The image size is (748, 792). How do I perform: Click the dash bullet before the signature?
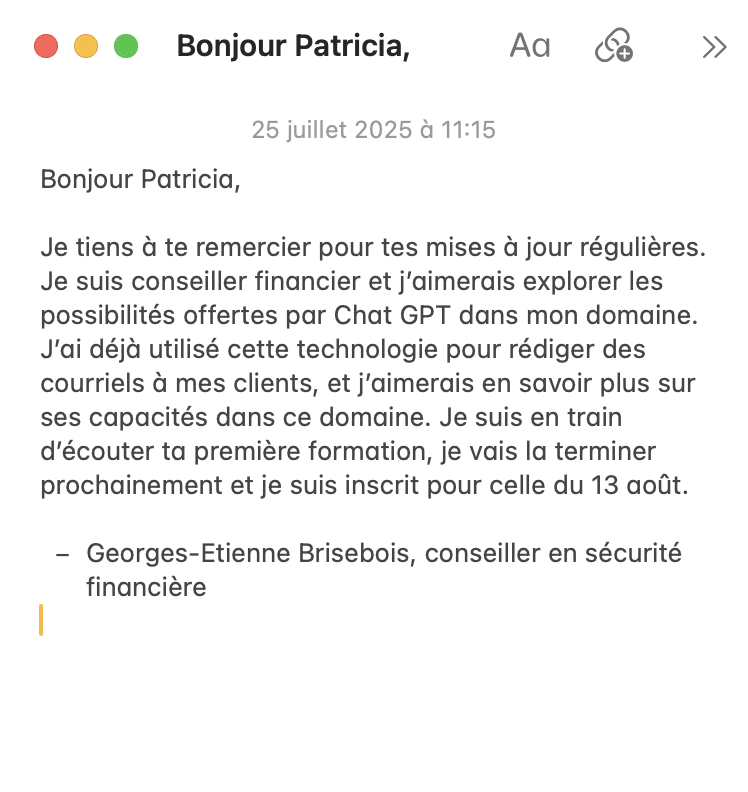(x=64, y=553)
